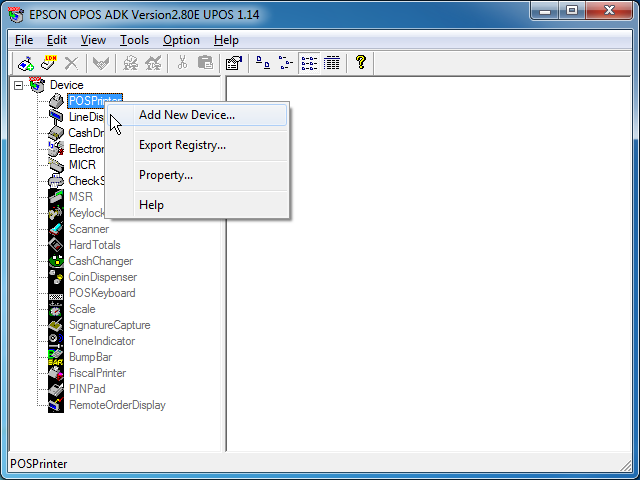Click the FiscalPrinter icon in the tree
Image resolution: width=640 pixels, height=480 pixels.
(56, 373)
